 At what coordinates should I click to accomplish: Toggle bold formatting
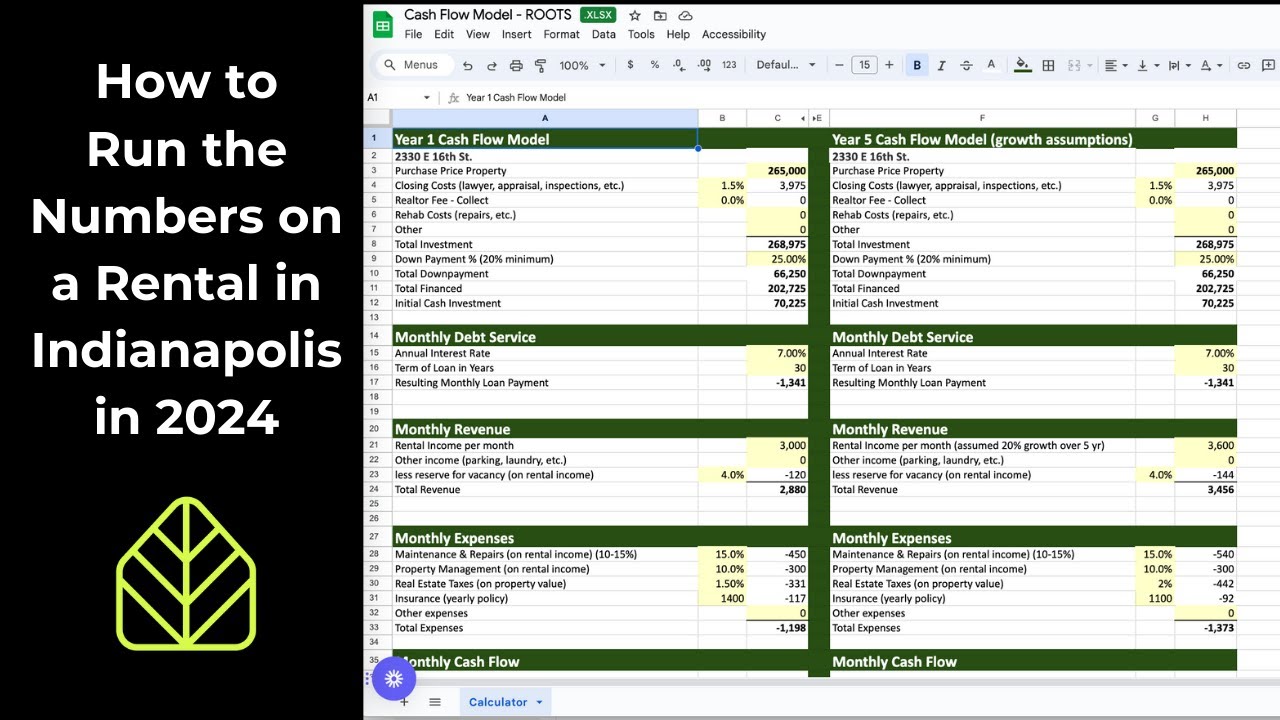pyautogui.click(x=917, y=65)
